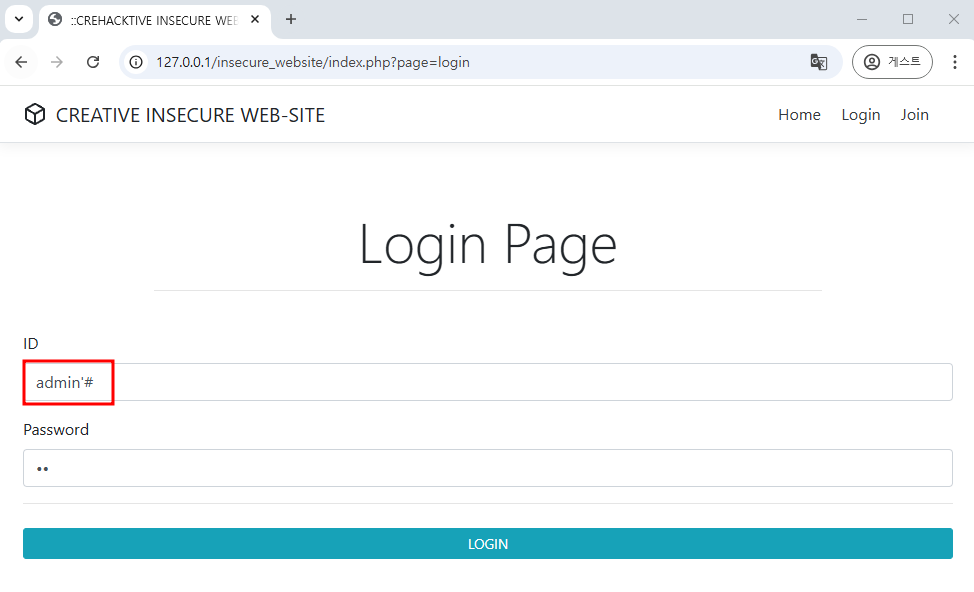
Task: Click CREATIVE INSECURE WEB-SITE brand title
Action: 190,115
